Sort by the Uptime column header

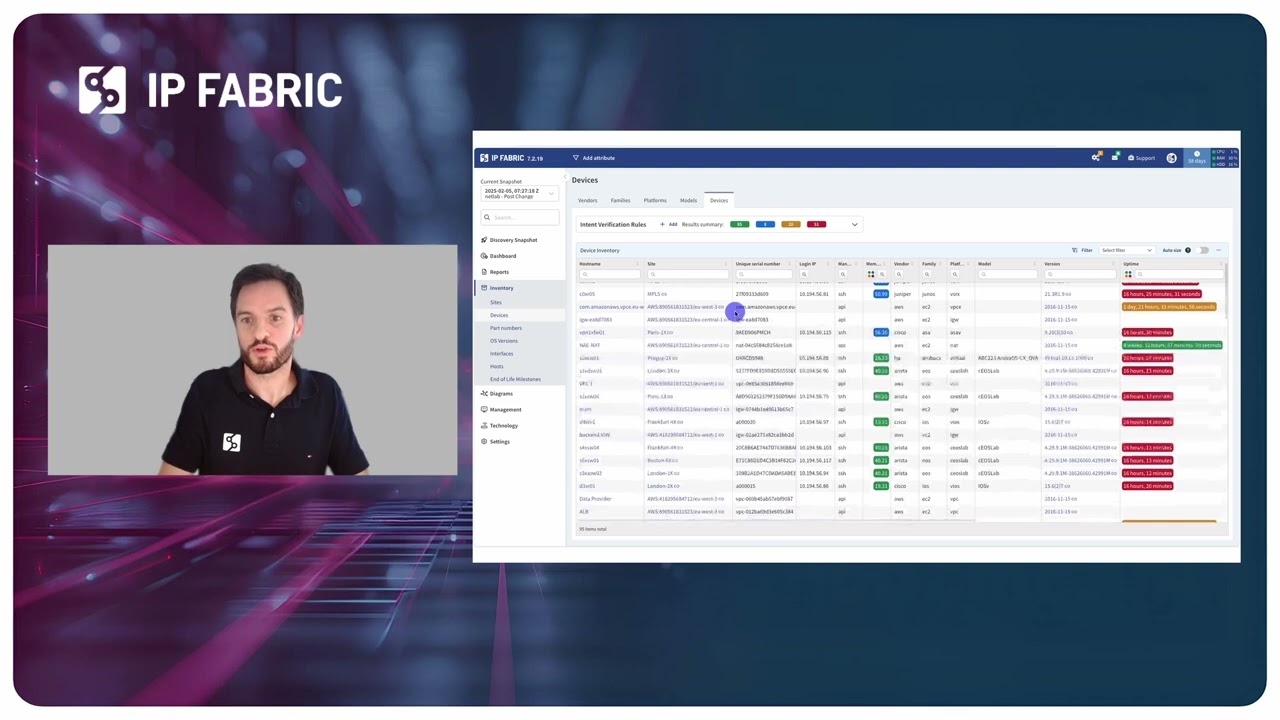tap(1131, 264)
